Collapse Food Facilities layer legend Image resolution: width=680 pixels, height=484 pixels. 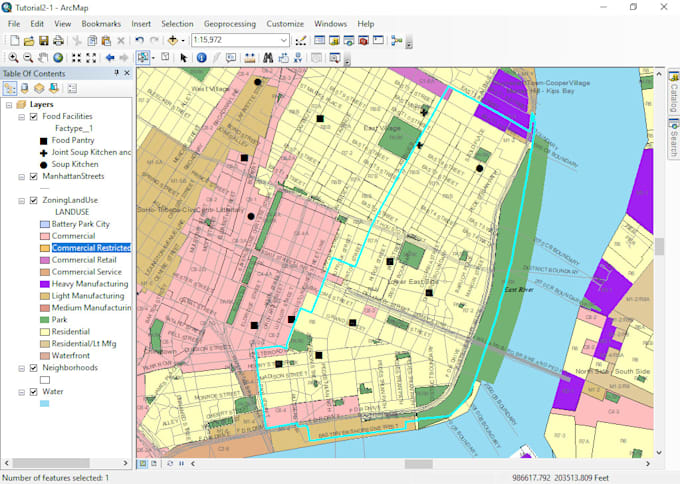click(21, 117)
